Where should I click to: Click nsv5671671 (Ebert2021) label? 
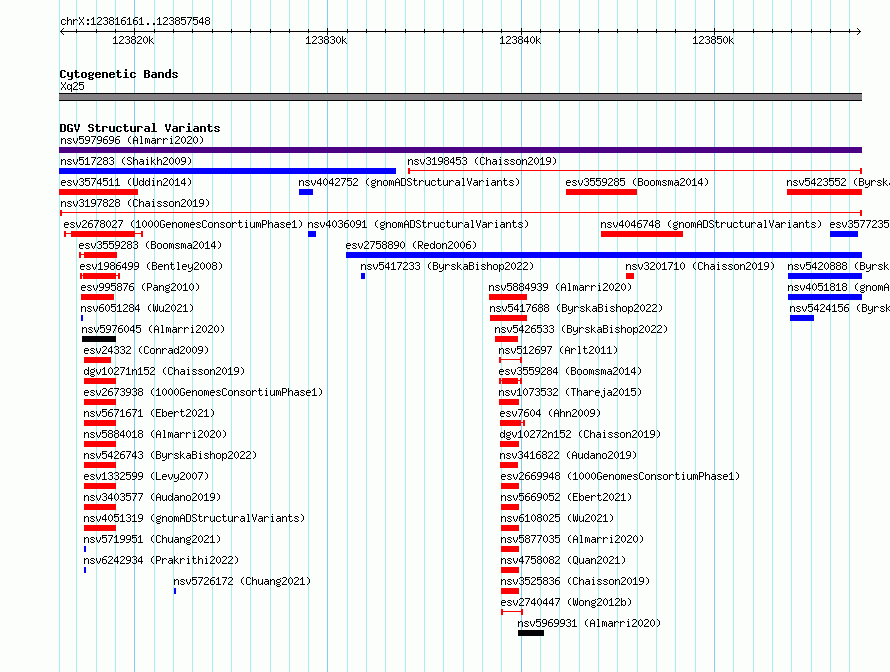pos(149,413)
